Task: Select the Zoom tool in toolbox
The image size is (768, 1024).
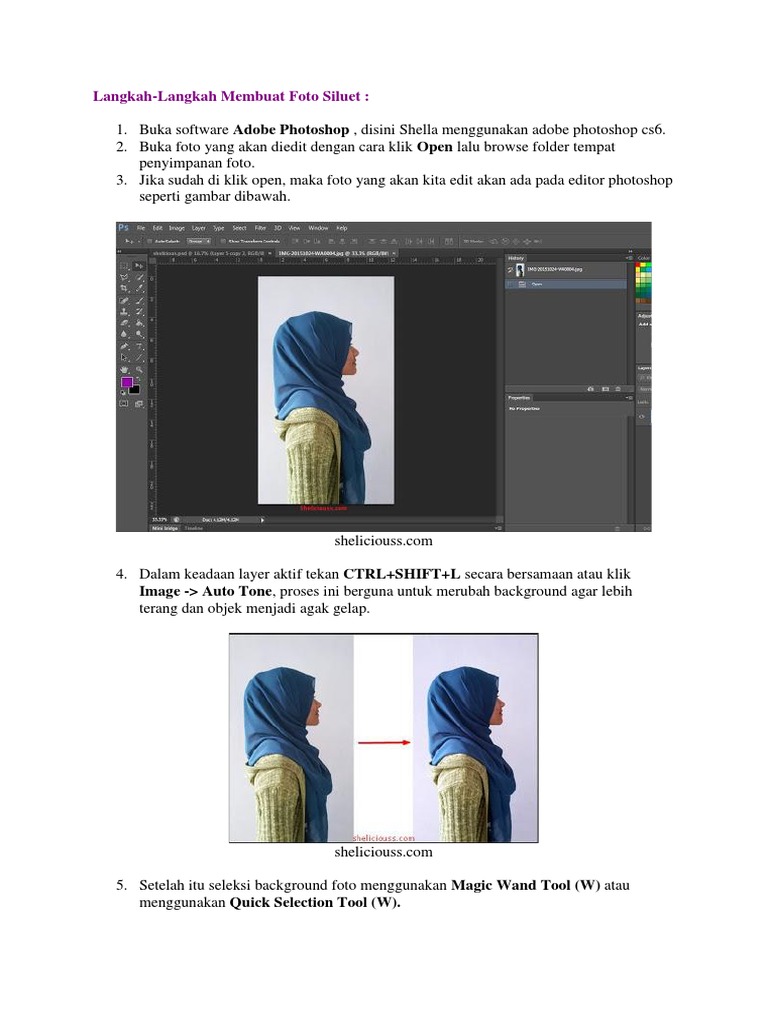Action: pos(140,370)
